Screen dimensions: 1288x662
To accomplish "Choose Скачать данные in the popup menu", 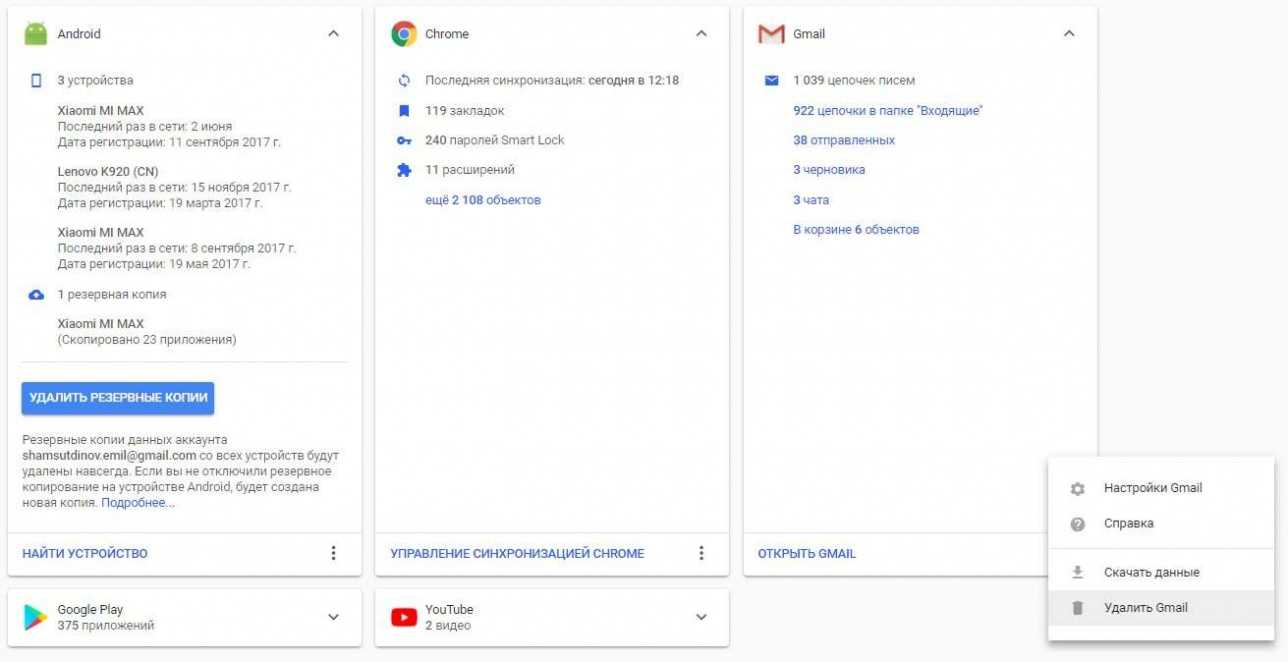I will tap(1151, 573).
